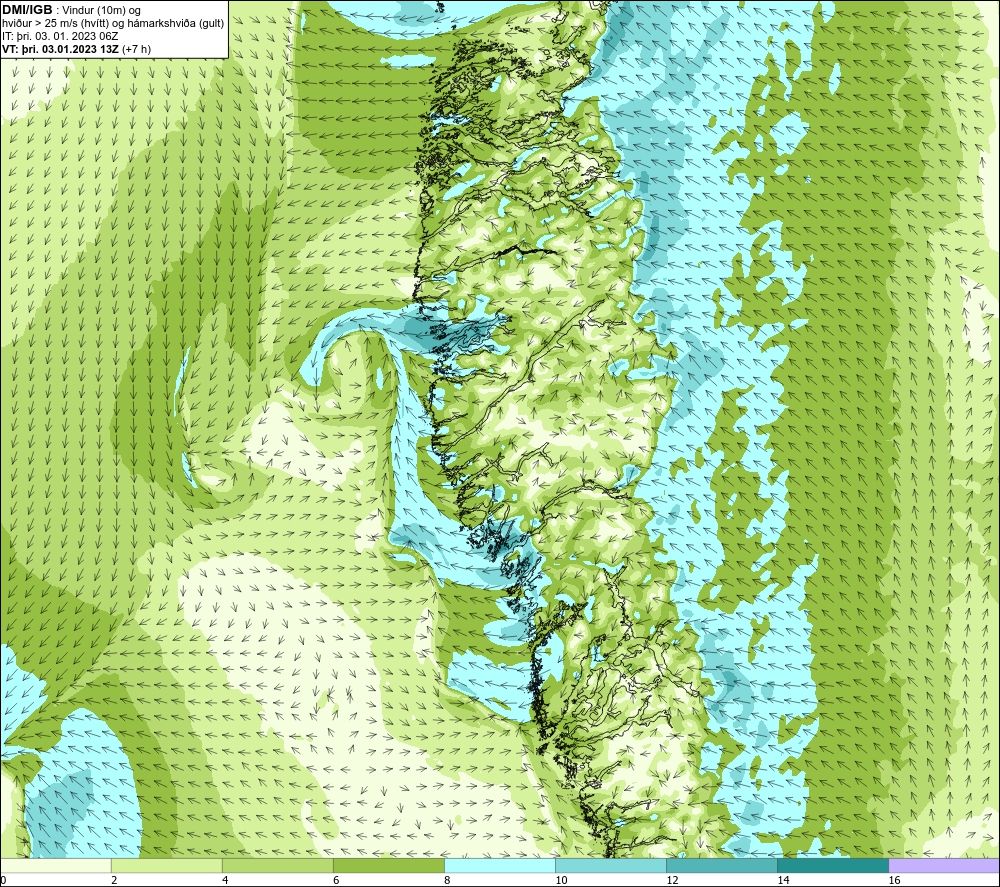This screenshot has height=887, width=1000.
Task: Click the 4-6 m/s green legend swatch
Action: [x=277, y=865]
